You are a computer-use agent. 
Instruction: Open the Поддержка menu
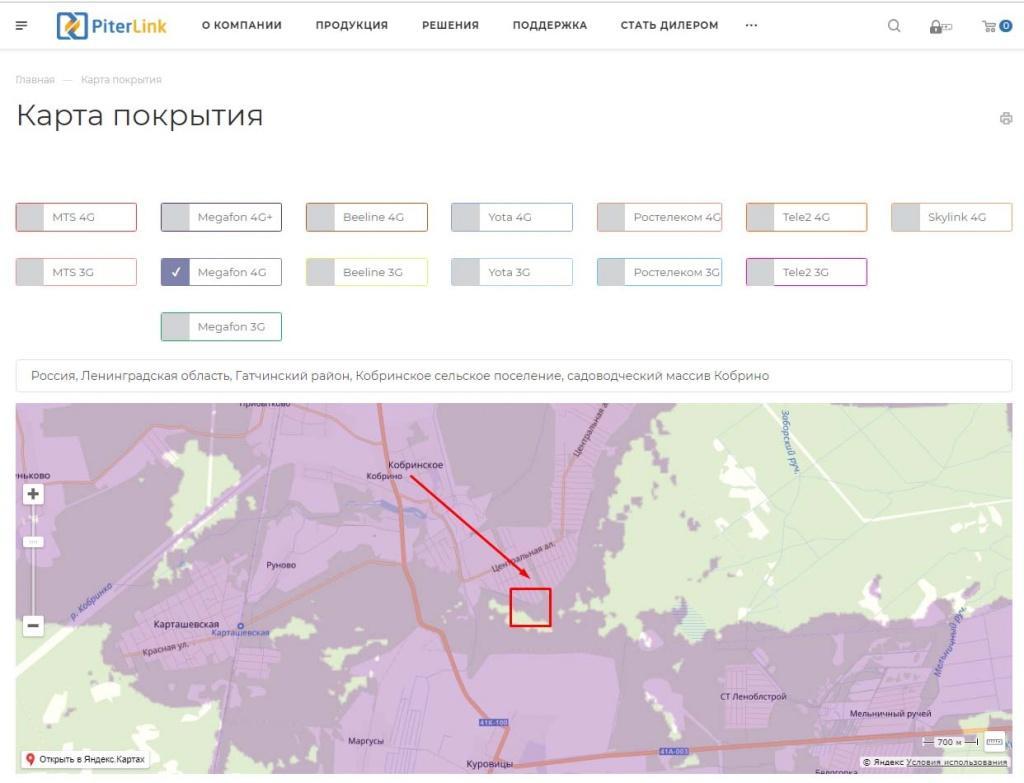pos(550,25)
